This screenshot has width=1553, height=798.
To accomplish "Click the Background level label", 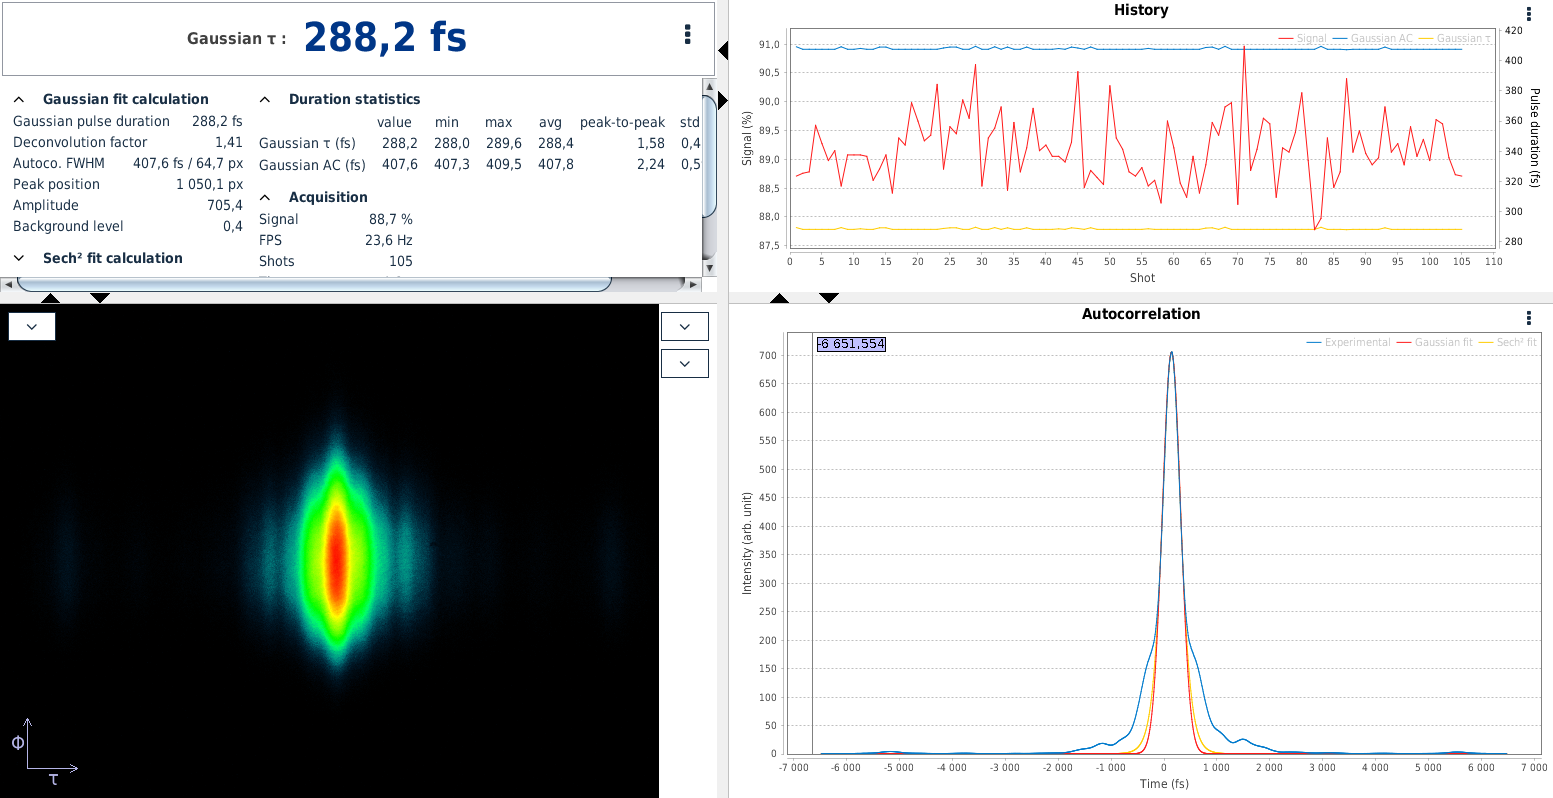I will point(68,226).
